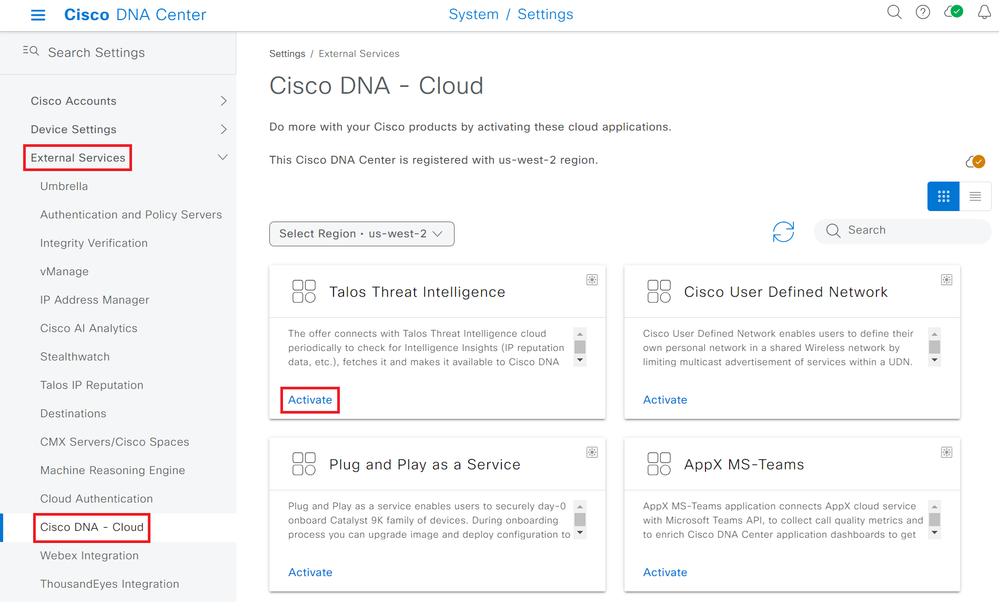The height and width of the screenshot is (602, 999).
Task: Open CMX Servers/Cisco Spaces settings
Action: tap(115, 441)
